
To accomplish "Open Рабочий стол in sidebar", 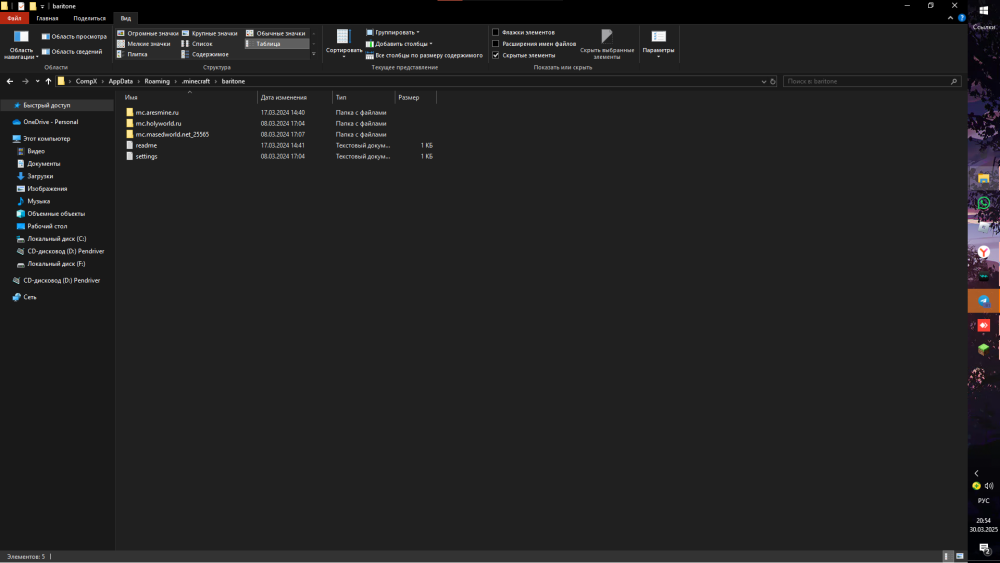I will [x=47, y=226].
